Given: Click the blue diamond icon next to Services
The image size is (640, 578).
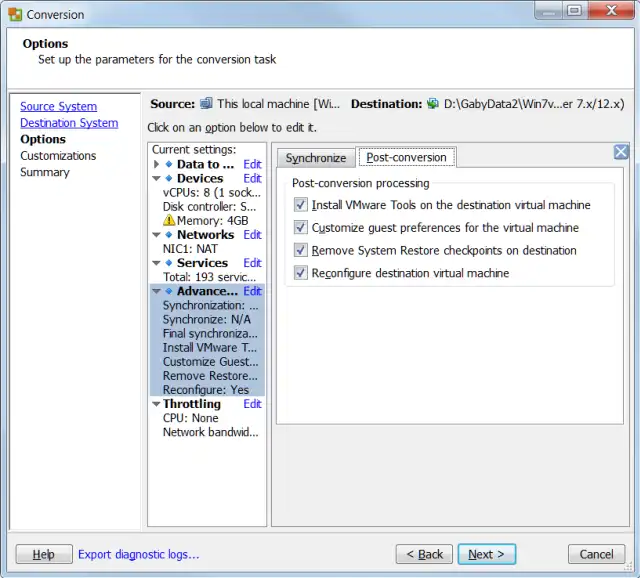Looking at the screenshot, I should pyautogui.click(x=169, y=263).
